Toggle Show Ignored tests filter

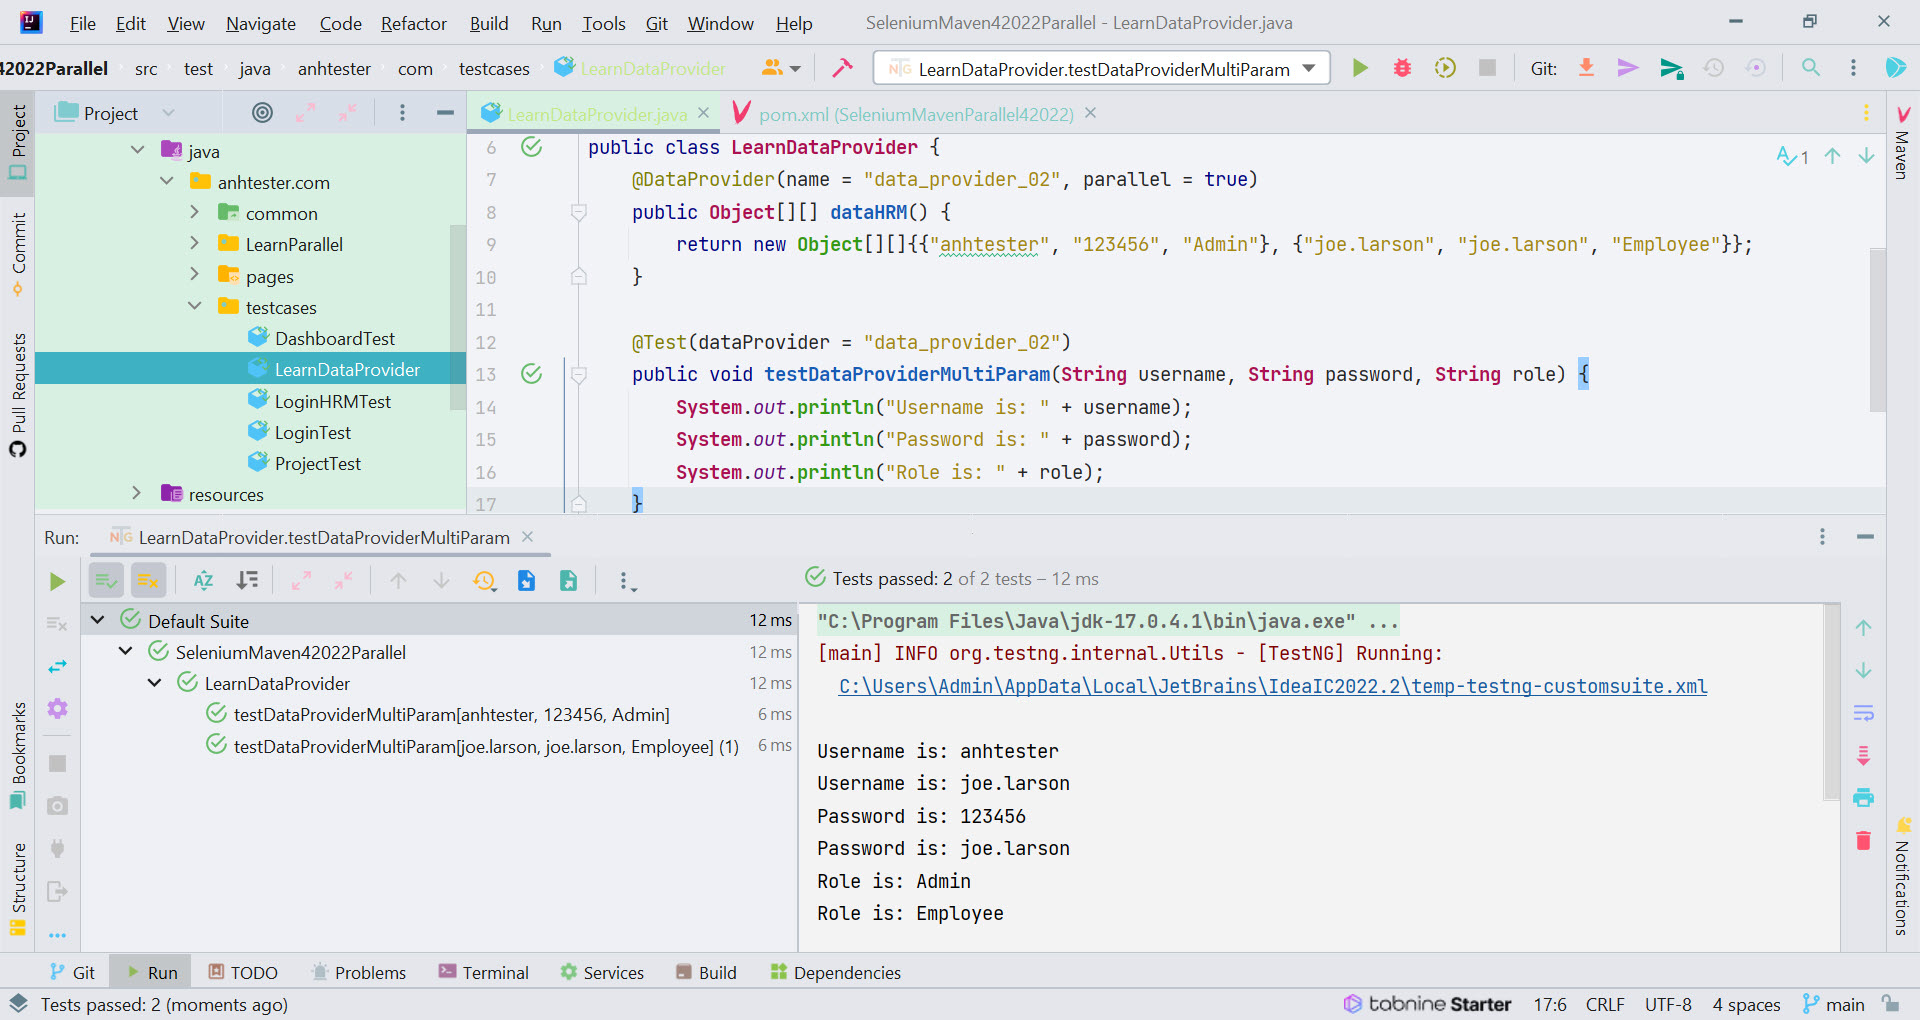coord(148,580)
